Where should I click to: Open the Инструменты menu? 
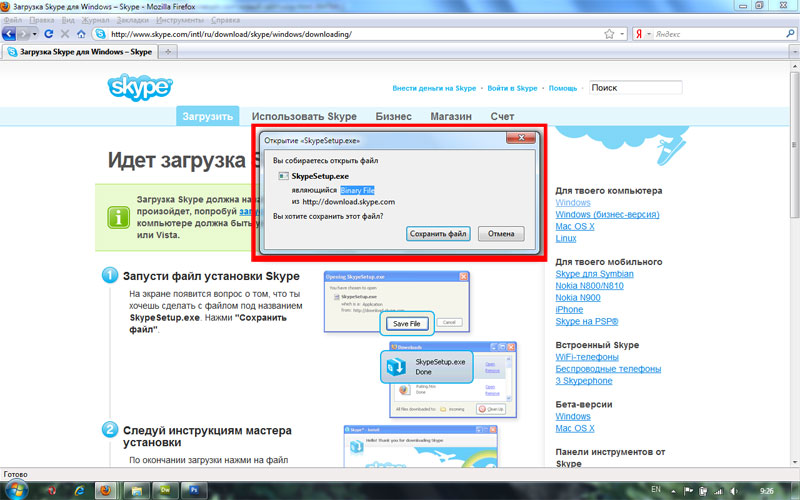click(x=180, y=20)
